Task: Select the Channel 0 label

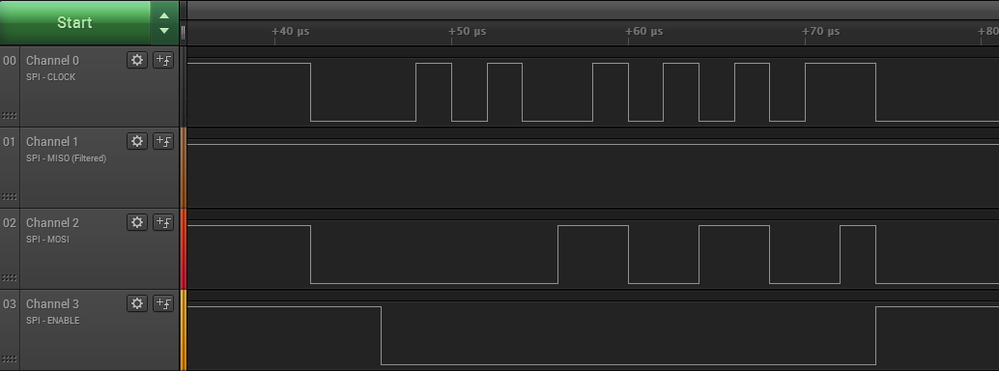Action: click(x=52, y=61)
